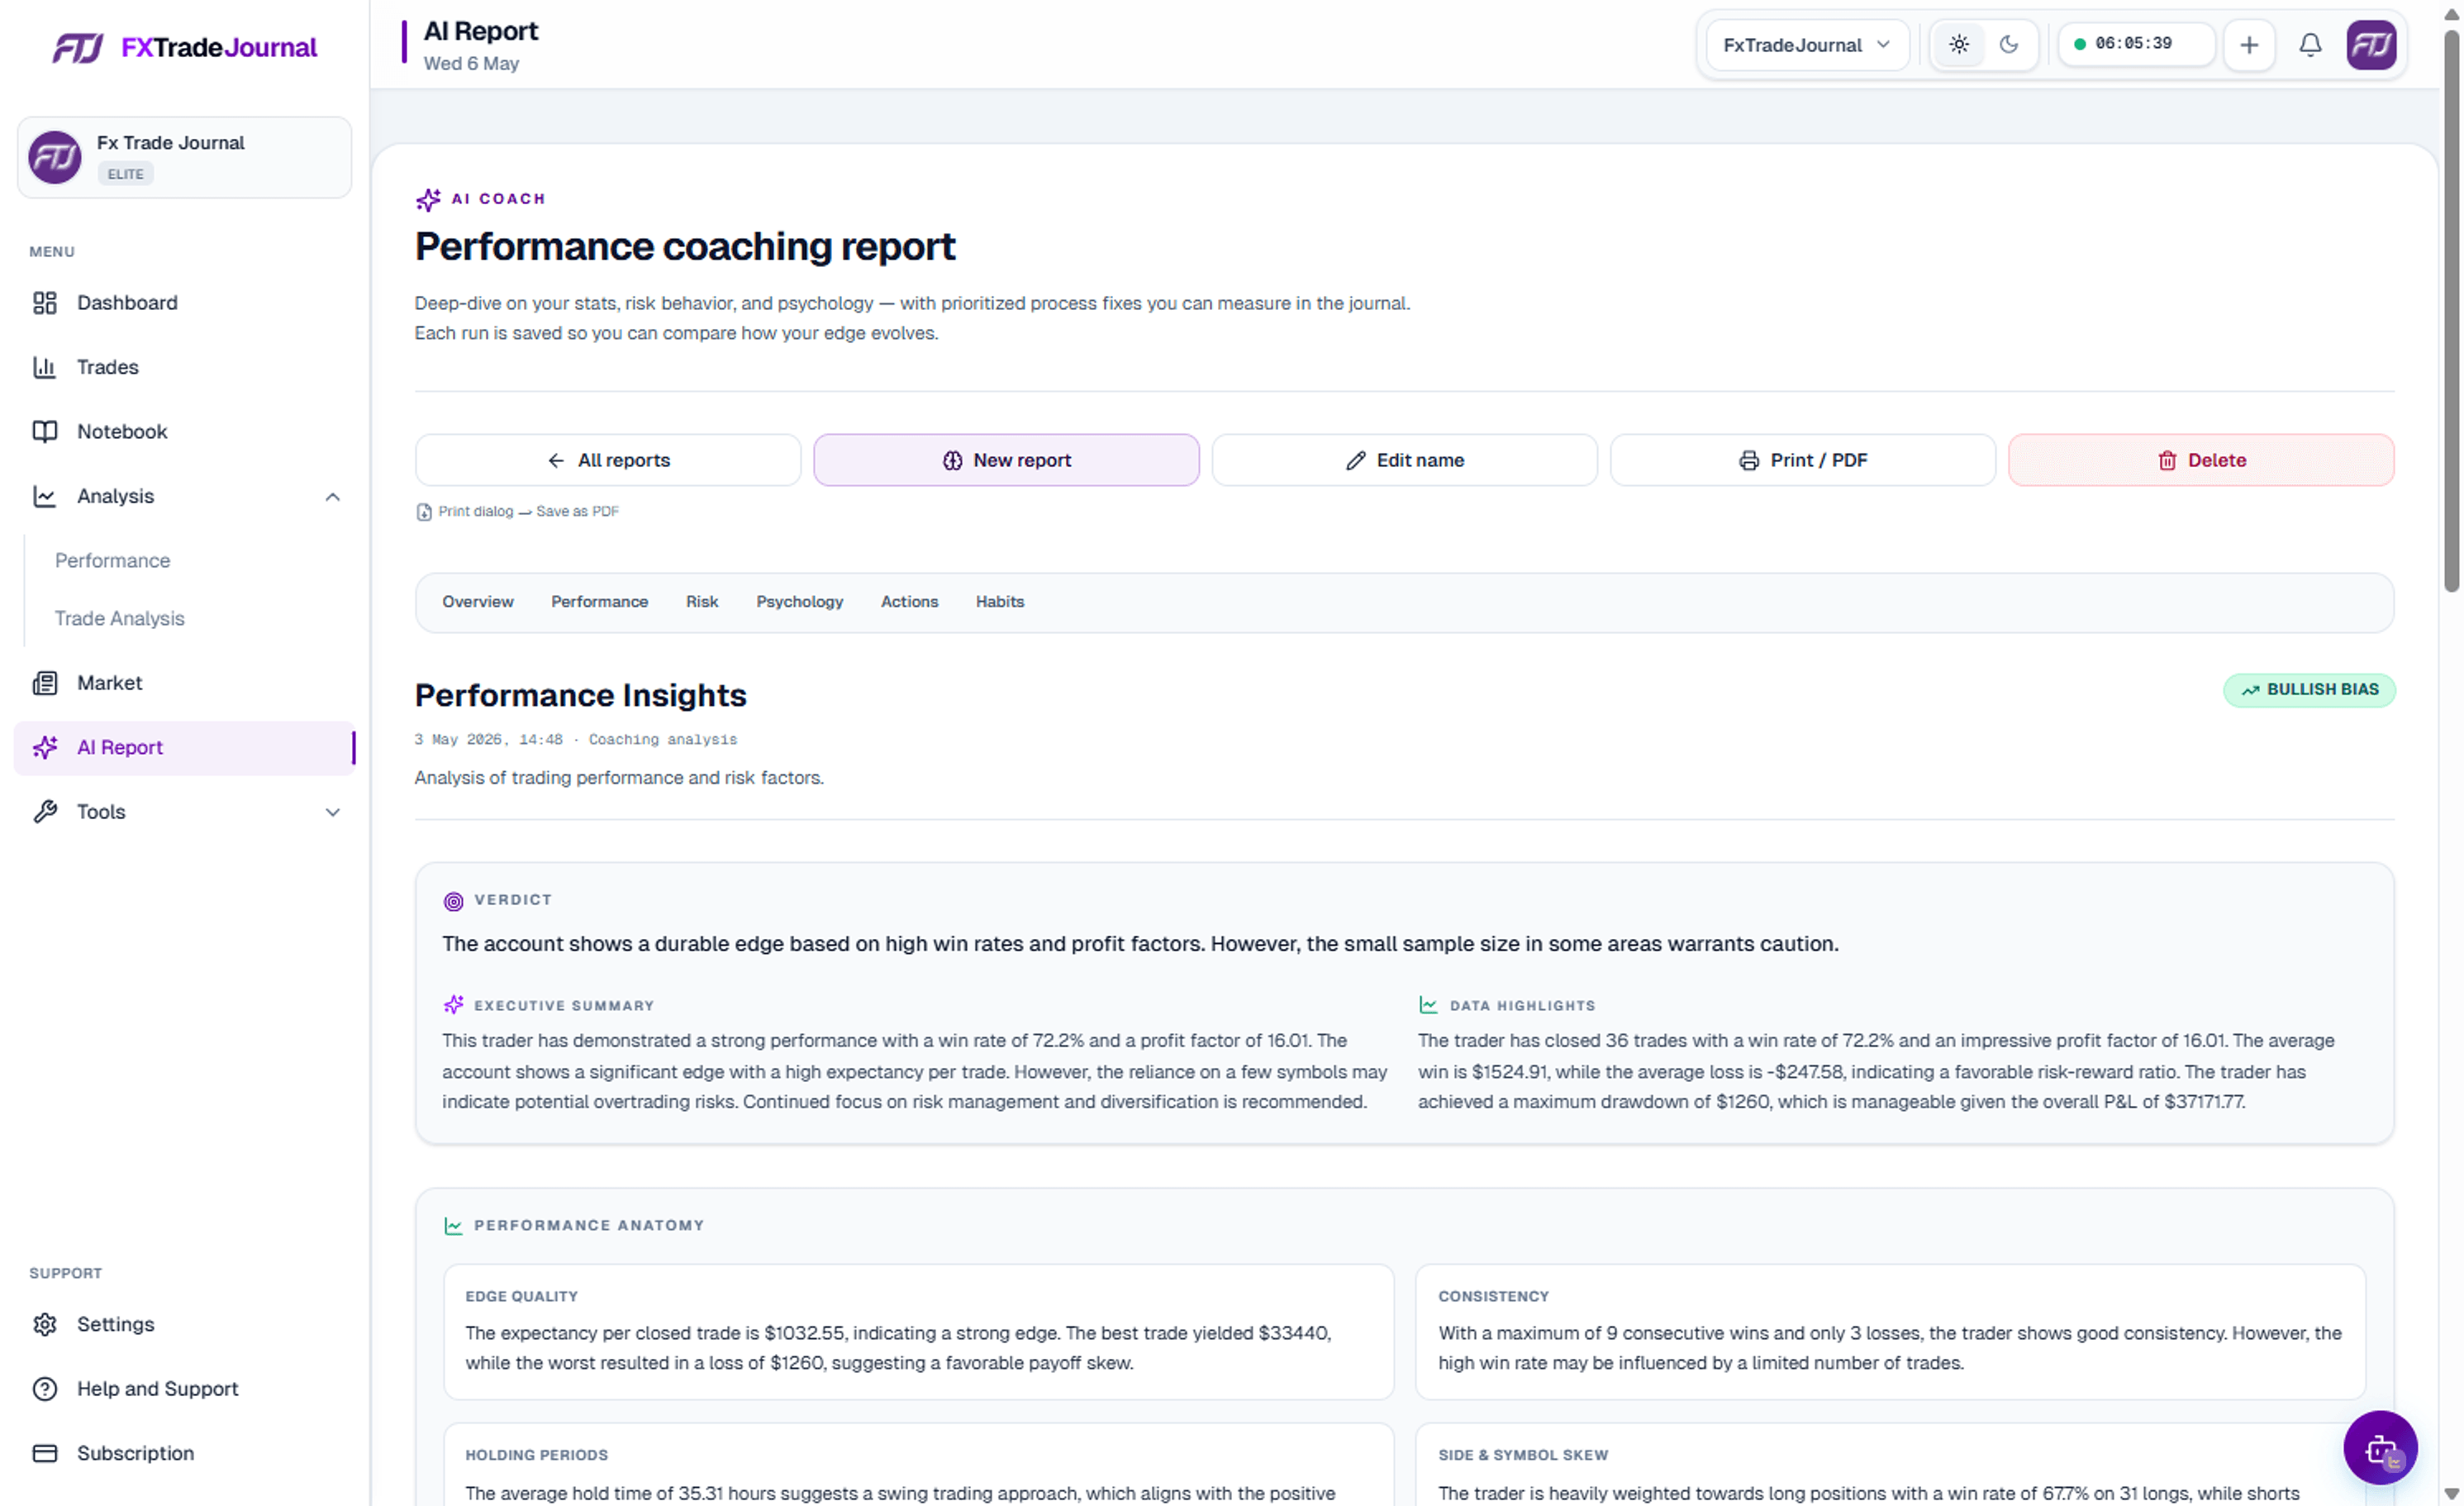Image resolution: width=2464 pixels, height=1506 pixels.
Task: Go to the Risk tab
Action: click(x=702, y=602)
